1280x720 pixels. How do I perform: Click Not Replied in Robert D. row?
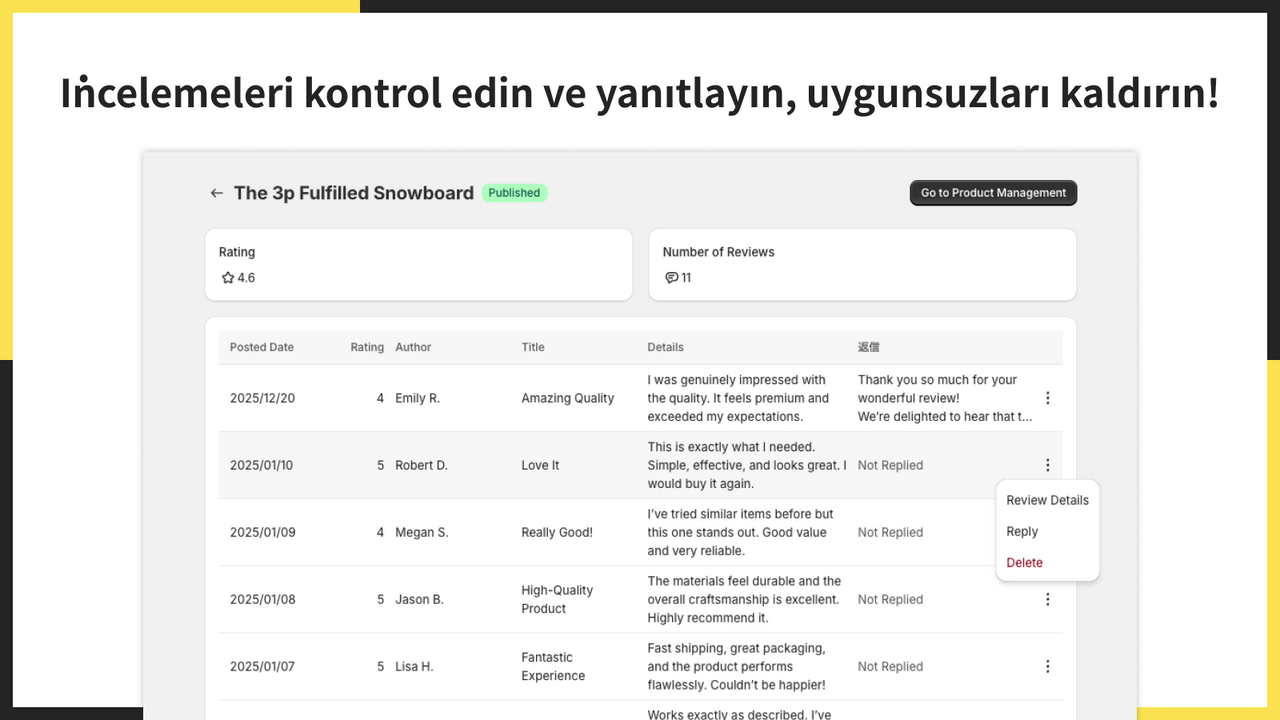pos(890,465)
